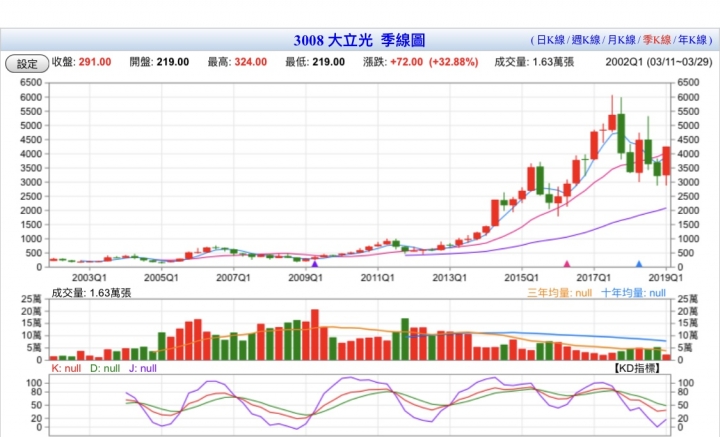Click the highest price 324.00 value
The width and height of the screenshot is (720, 437).
pos(251,62)
